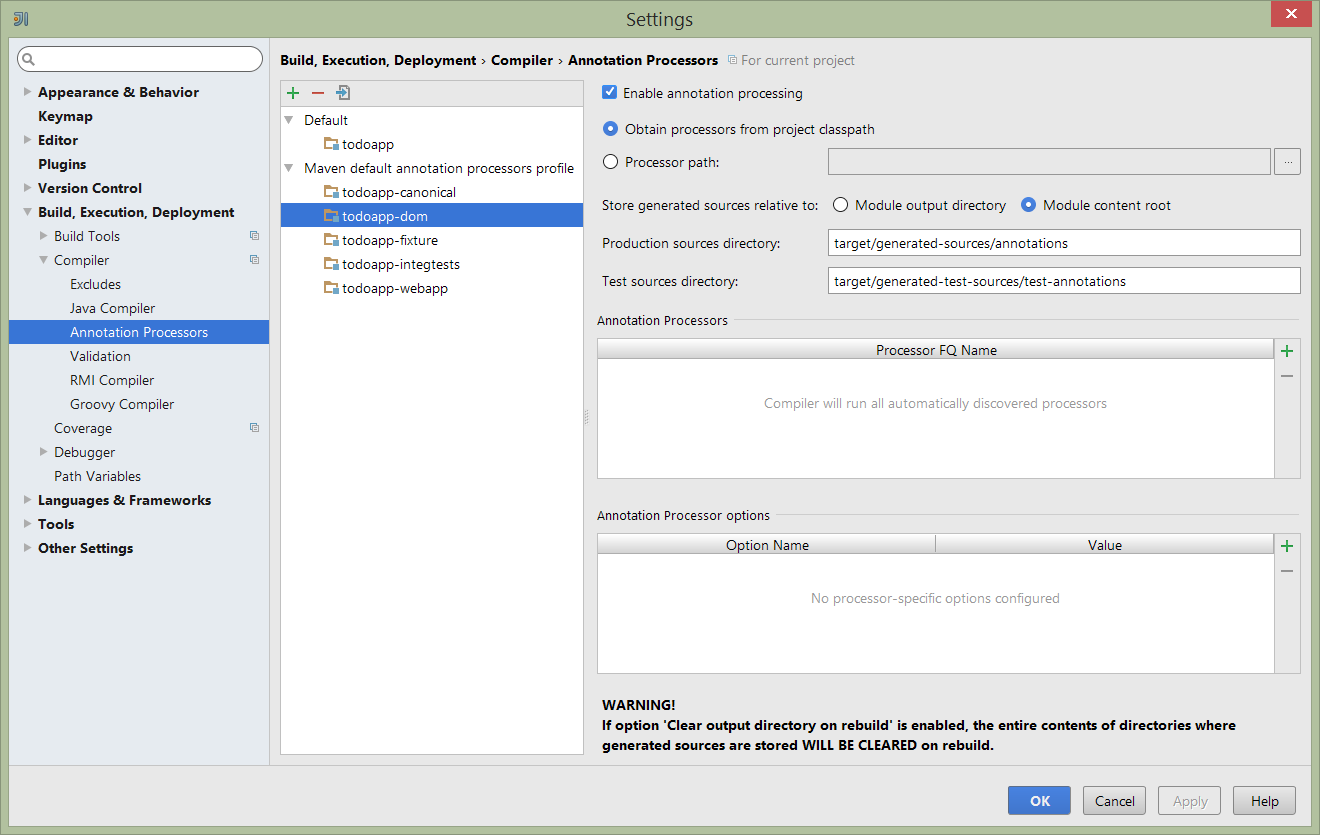1320x835 pixels.
Task: Expand the Appearance & Behavior section
Action: tap(28, 92)
